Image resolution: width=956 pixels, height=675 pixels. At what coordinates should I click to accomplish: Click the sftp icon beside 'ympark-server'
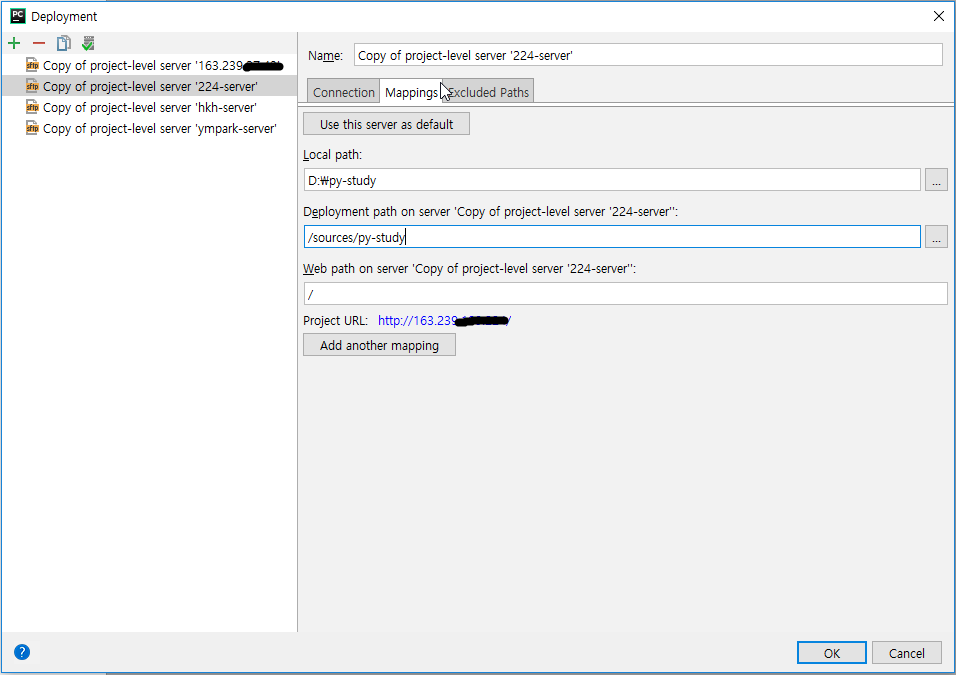32,128
